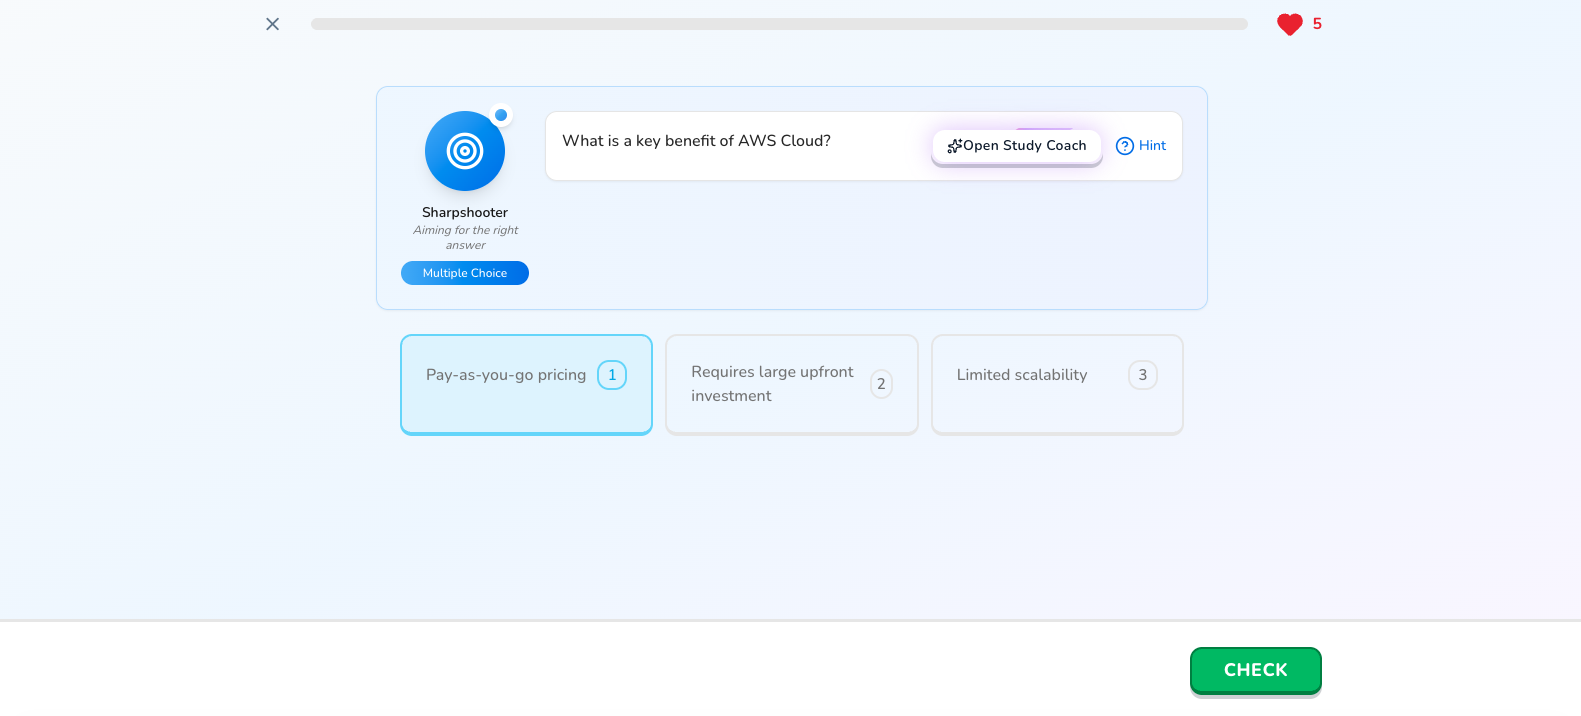Click the Sharpshooter name label
The width and height of the screenshot is (1581, 716).
point(465,212)
